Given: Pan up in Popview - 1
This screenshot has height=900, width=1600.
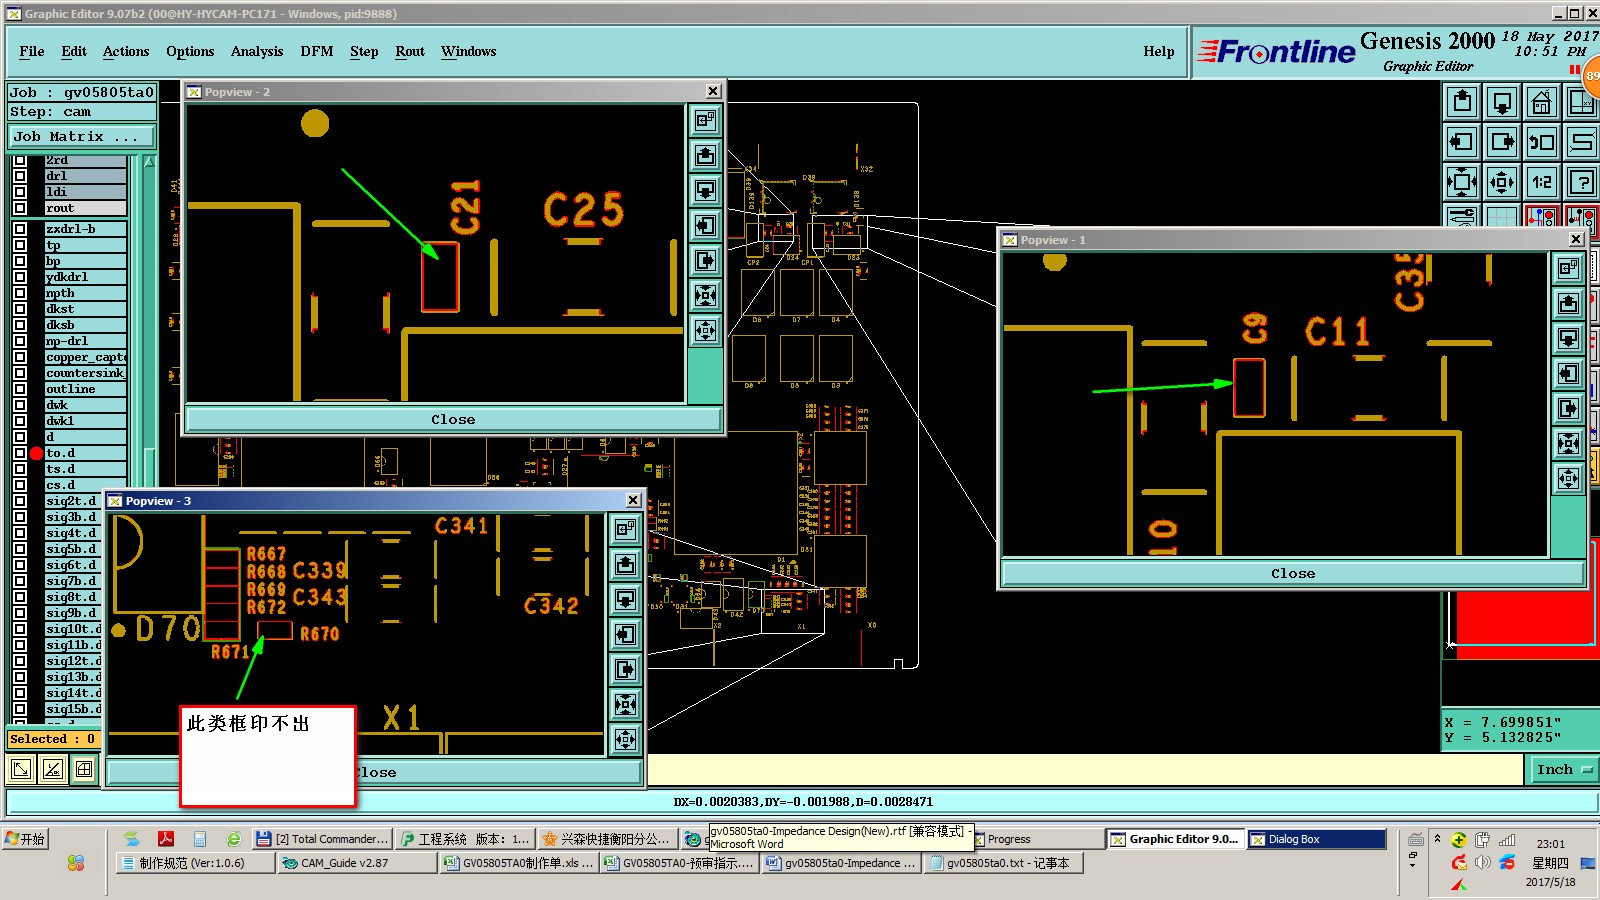Looking at the screenshot, I should pyautogui.click(x=1569, y=304).
